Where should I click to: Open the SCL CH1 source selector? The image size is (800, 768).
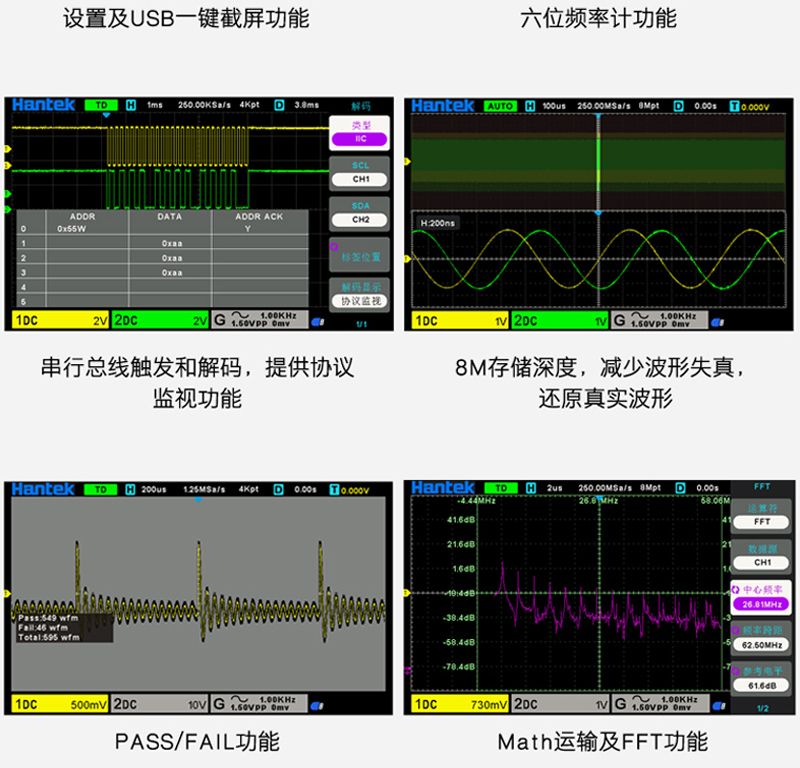360,174
